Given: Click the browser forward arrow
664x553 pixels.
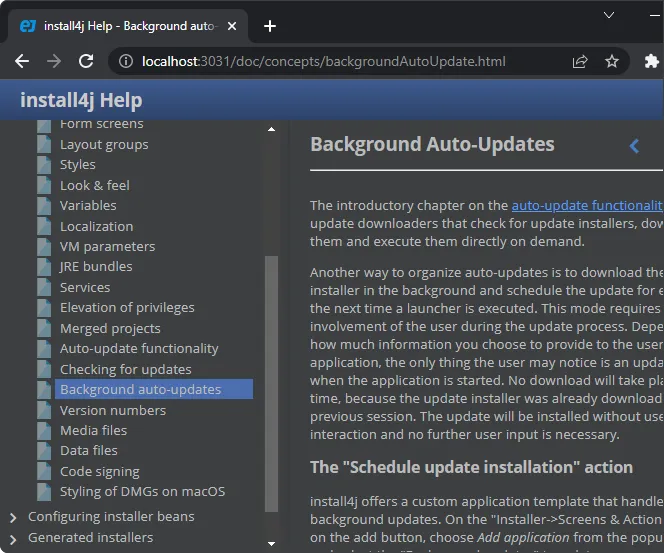Looking at the screenshot, I should [x=54, y=61].
